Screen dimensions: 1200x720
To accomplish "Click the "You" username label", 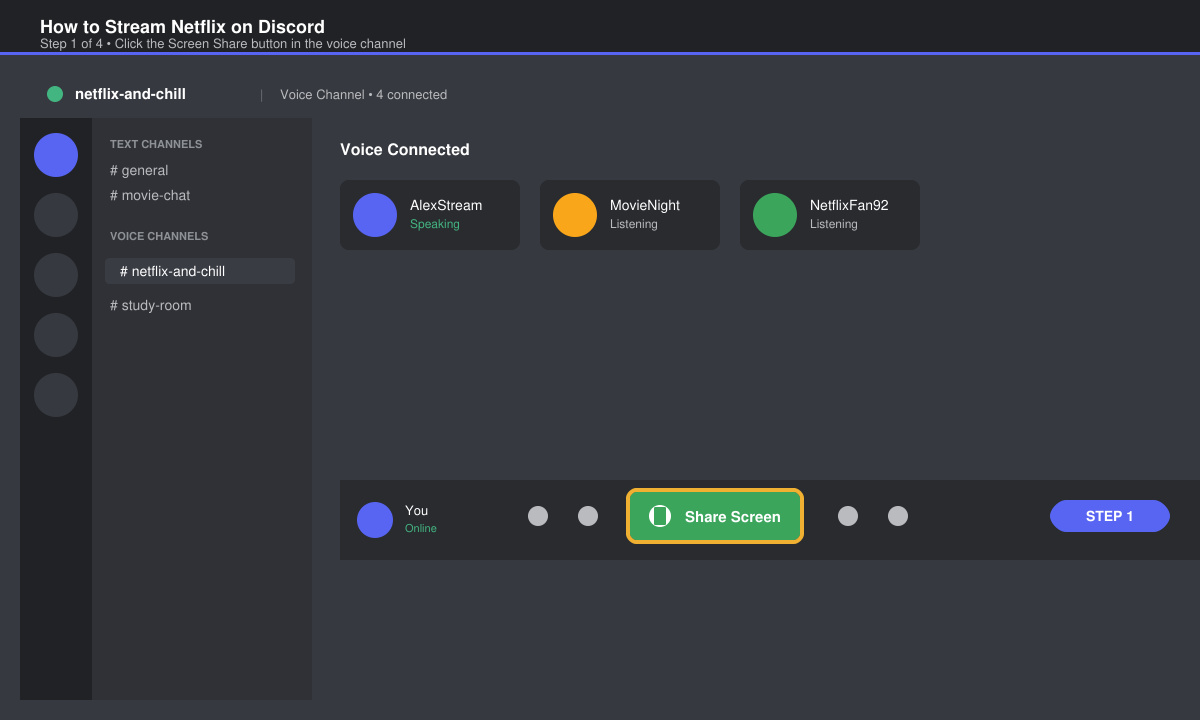I will click(x=416, y=510).
